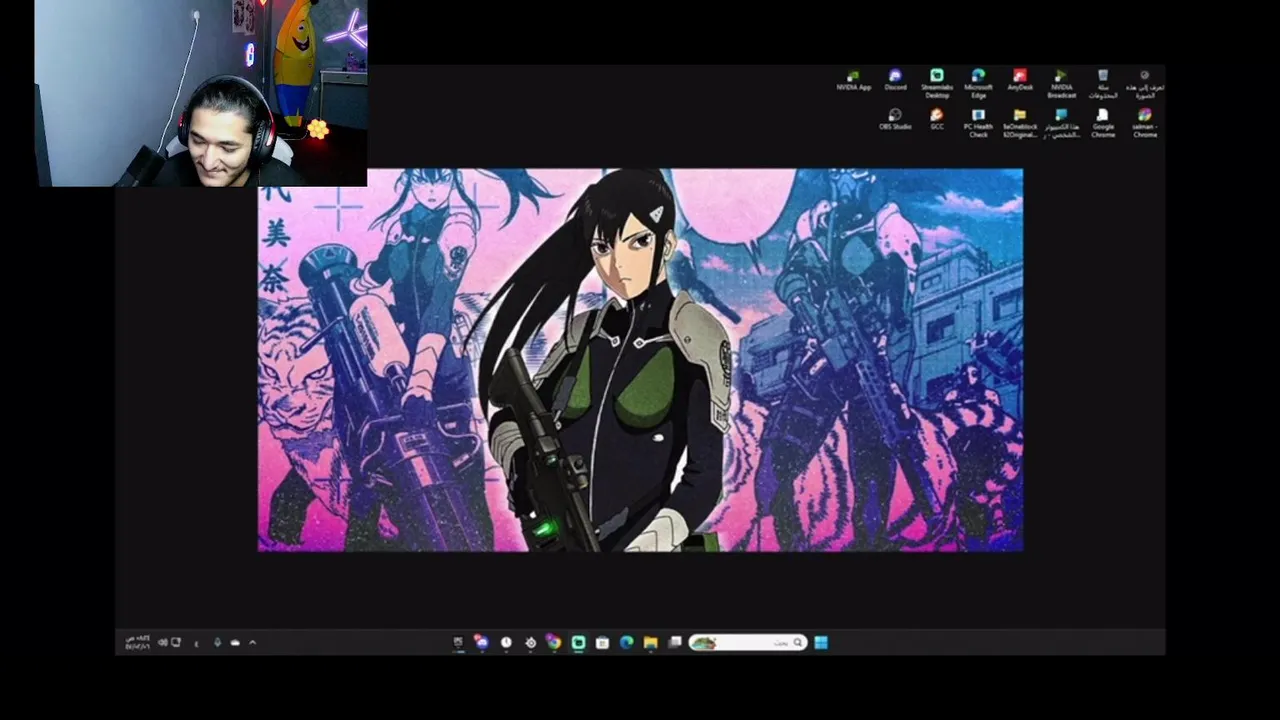The width and height of the screenshot is (1280, 720).
Task: Open the clock app on the taskbar
Action: point(506,642)
